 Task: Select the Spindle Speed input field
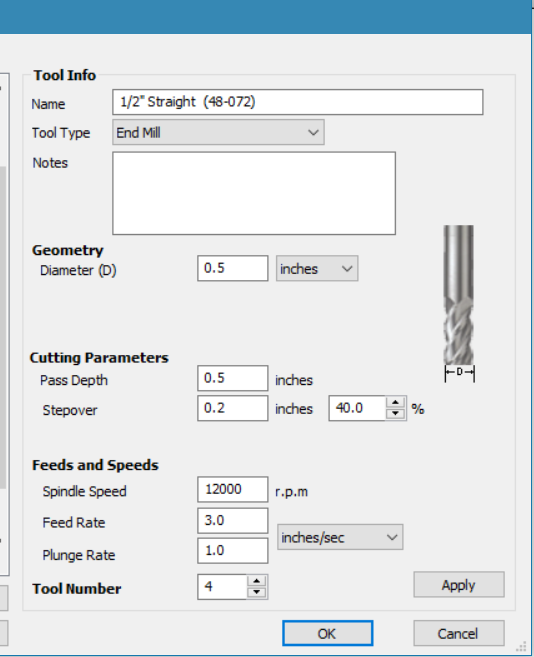click(x=233, y=489)
